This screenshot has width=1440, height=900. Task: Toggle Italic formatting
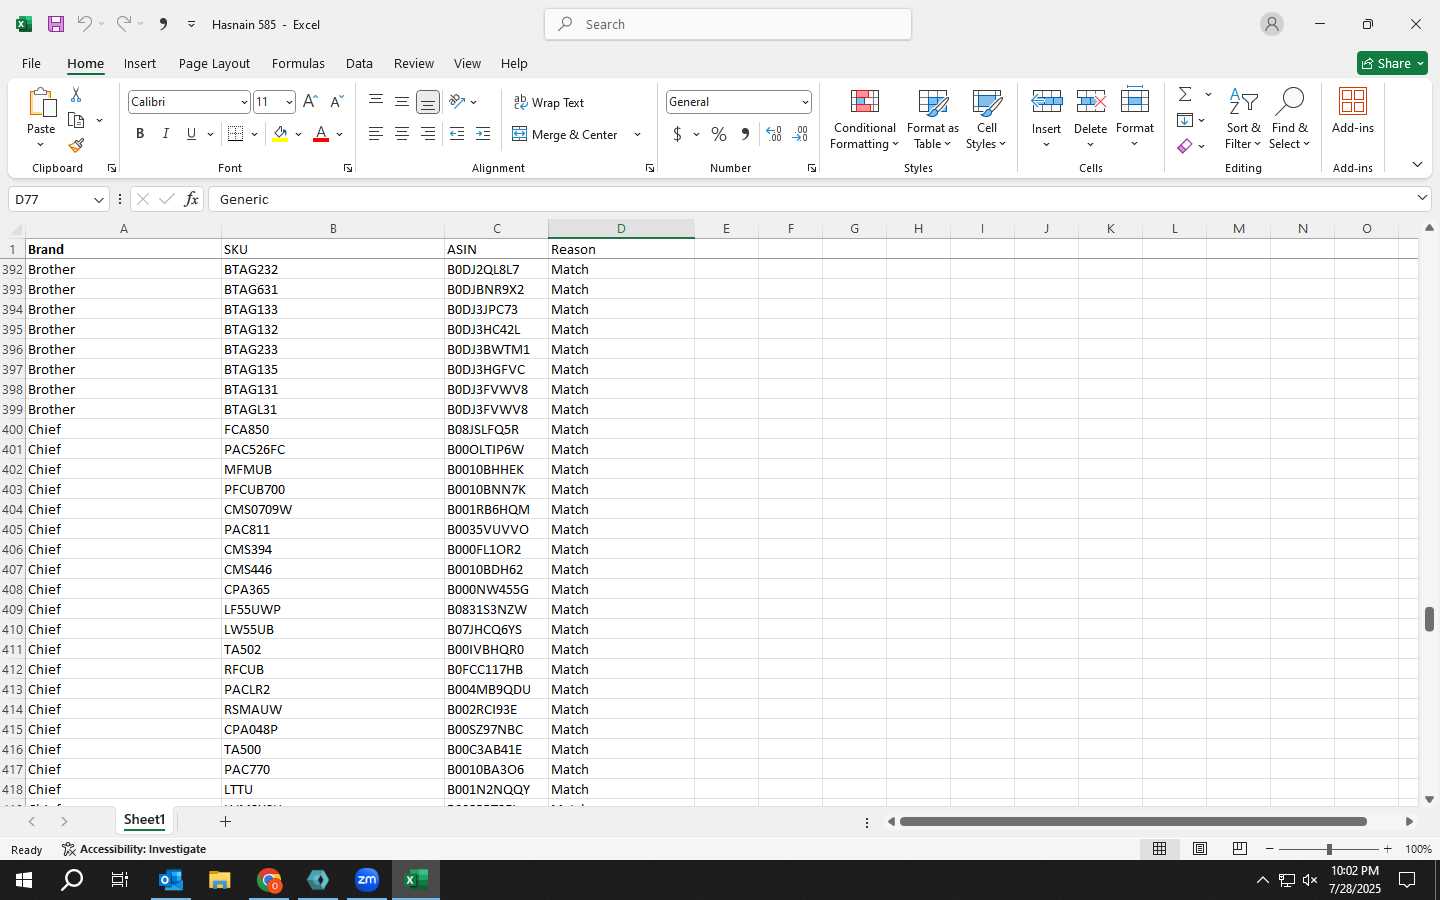(x=166, y=134)
